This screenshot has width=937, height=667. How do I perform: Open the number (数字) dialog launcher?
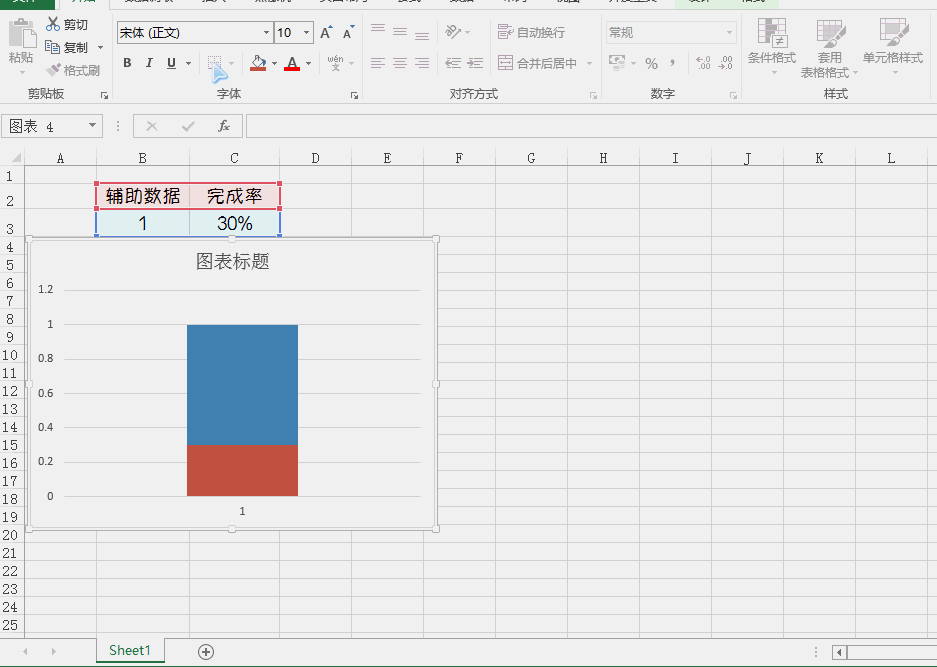(733, 95)
